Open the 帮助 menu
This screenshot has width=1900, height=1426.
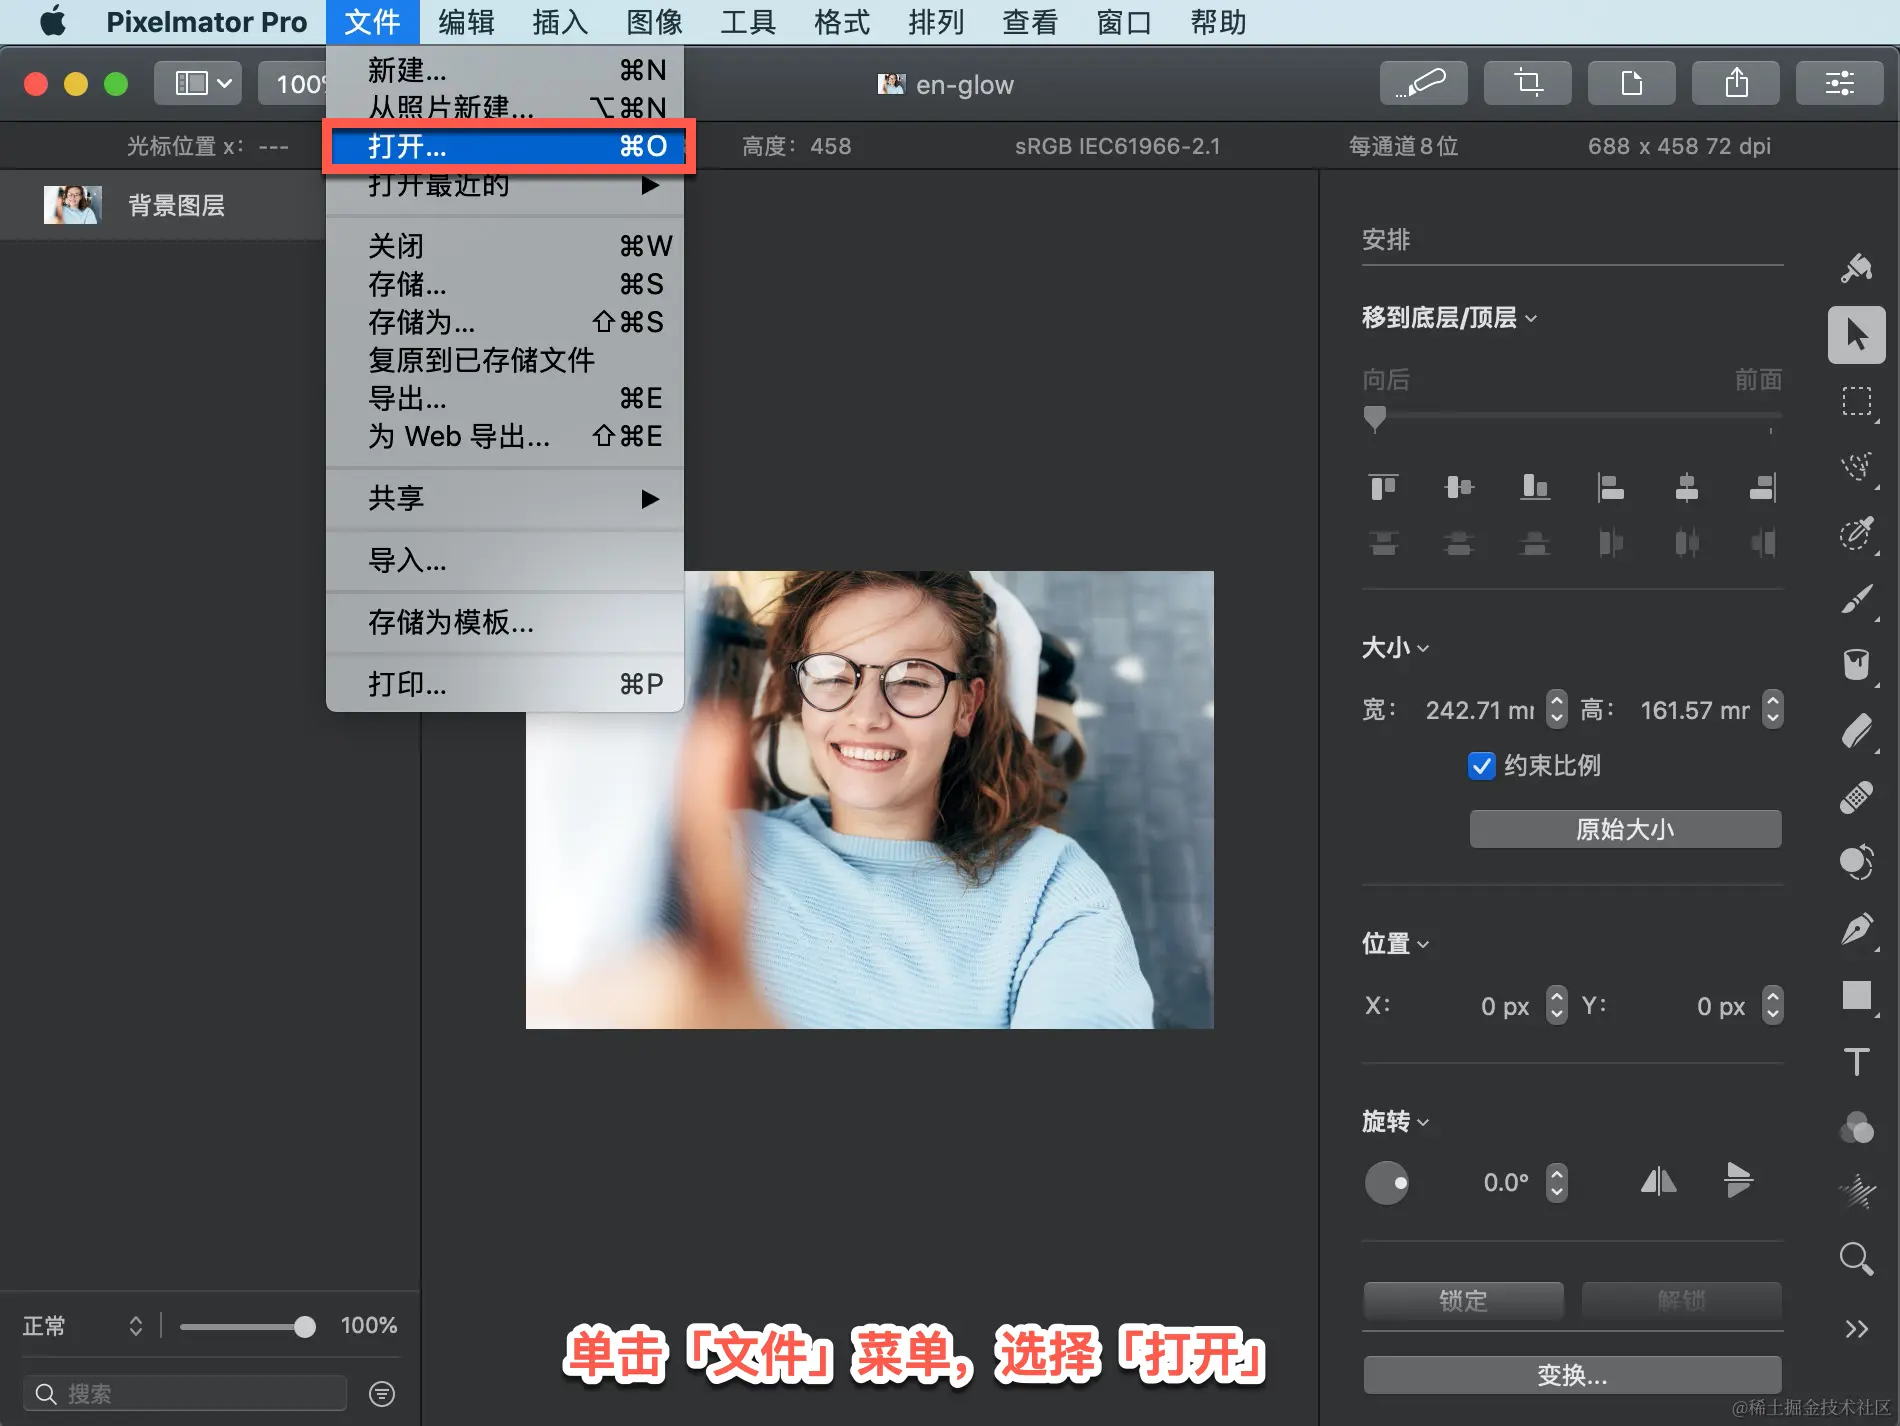(1218, 22)
